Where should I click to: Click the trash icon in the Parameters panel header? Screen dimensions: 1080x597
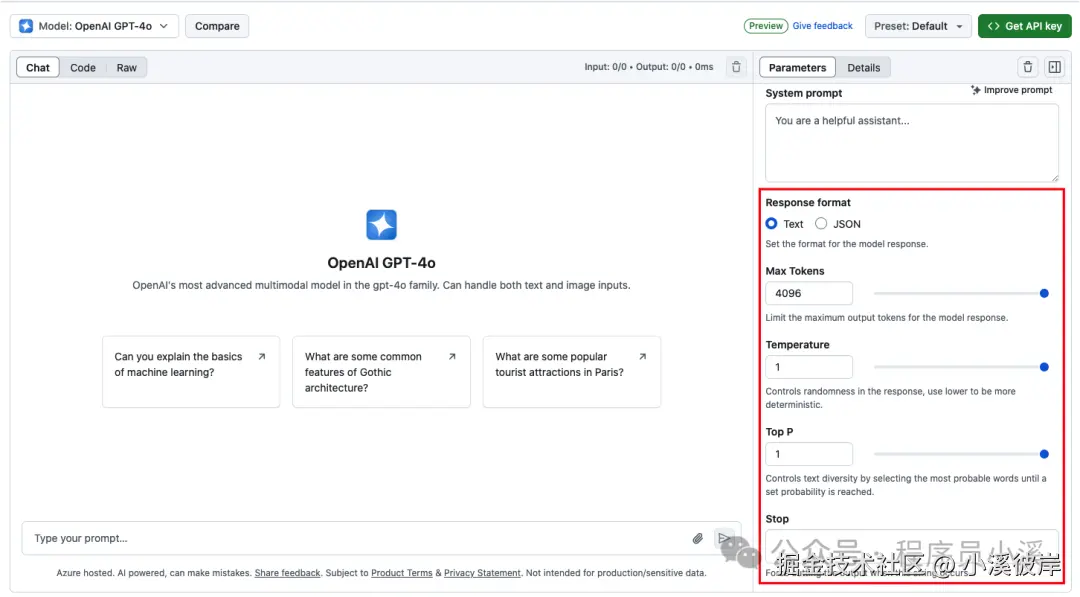pos(1027,67)
